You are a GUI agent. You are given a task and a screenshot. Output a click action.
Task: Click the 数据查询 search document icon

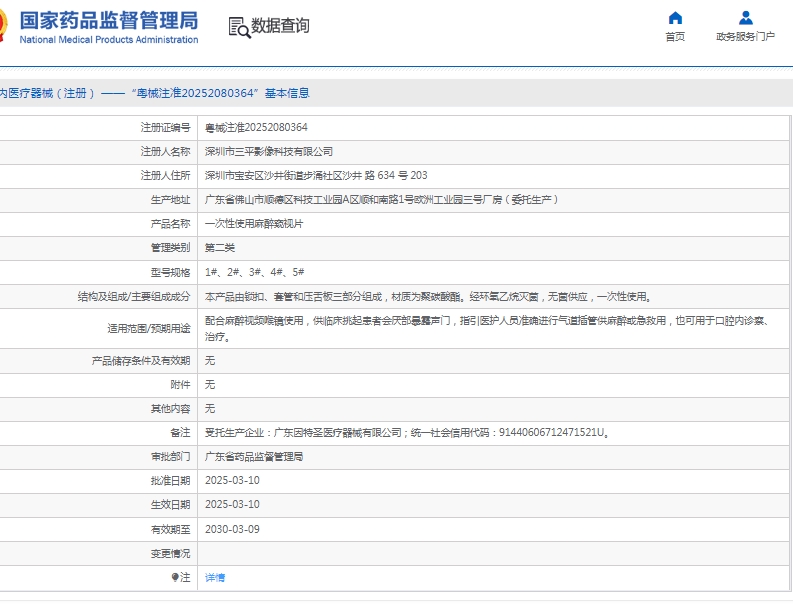click(x=239, y=27)
